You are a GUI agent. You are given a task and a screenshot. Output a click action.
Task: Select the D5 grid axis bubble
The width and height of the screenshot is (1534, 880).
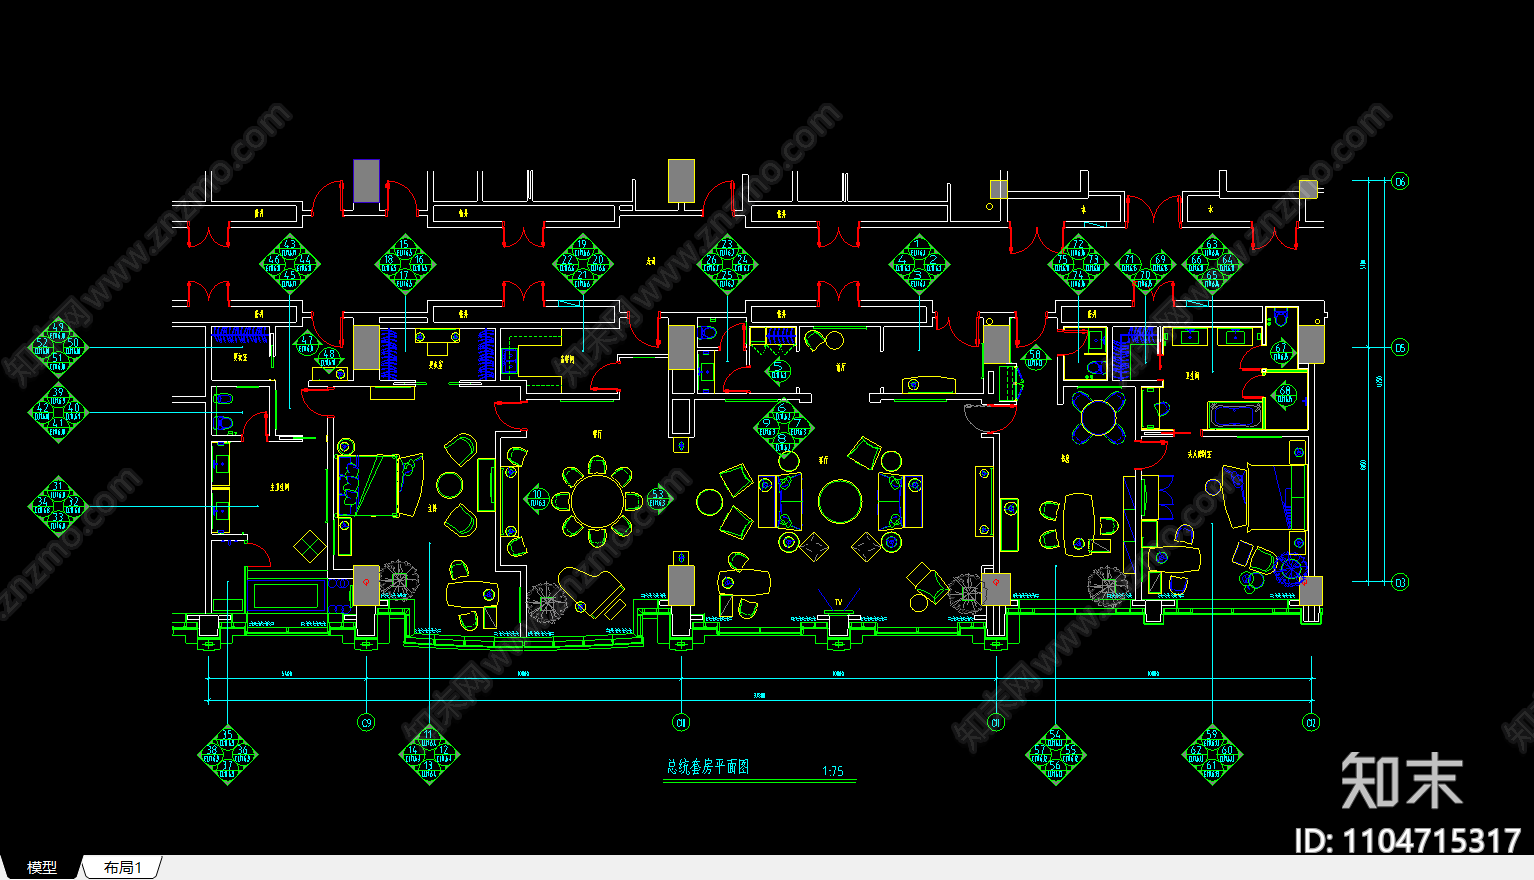coord(1400,347)
